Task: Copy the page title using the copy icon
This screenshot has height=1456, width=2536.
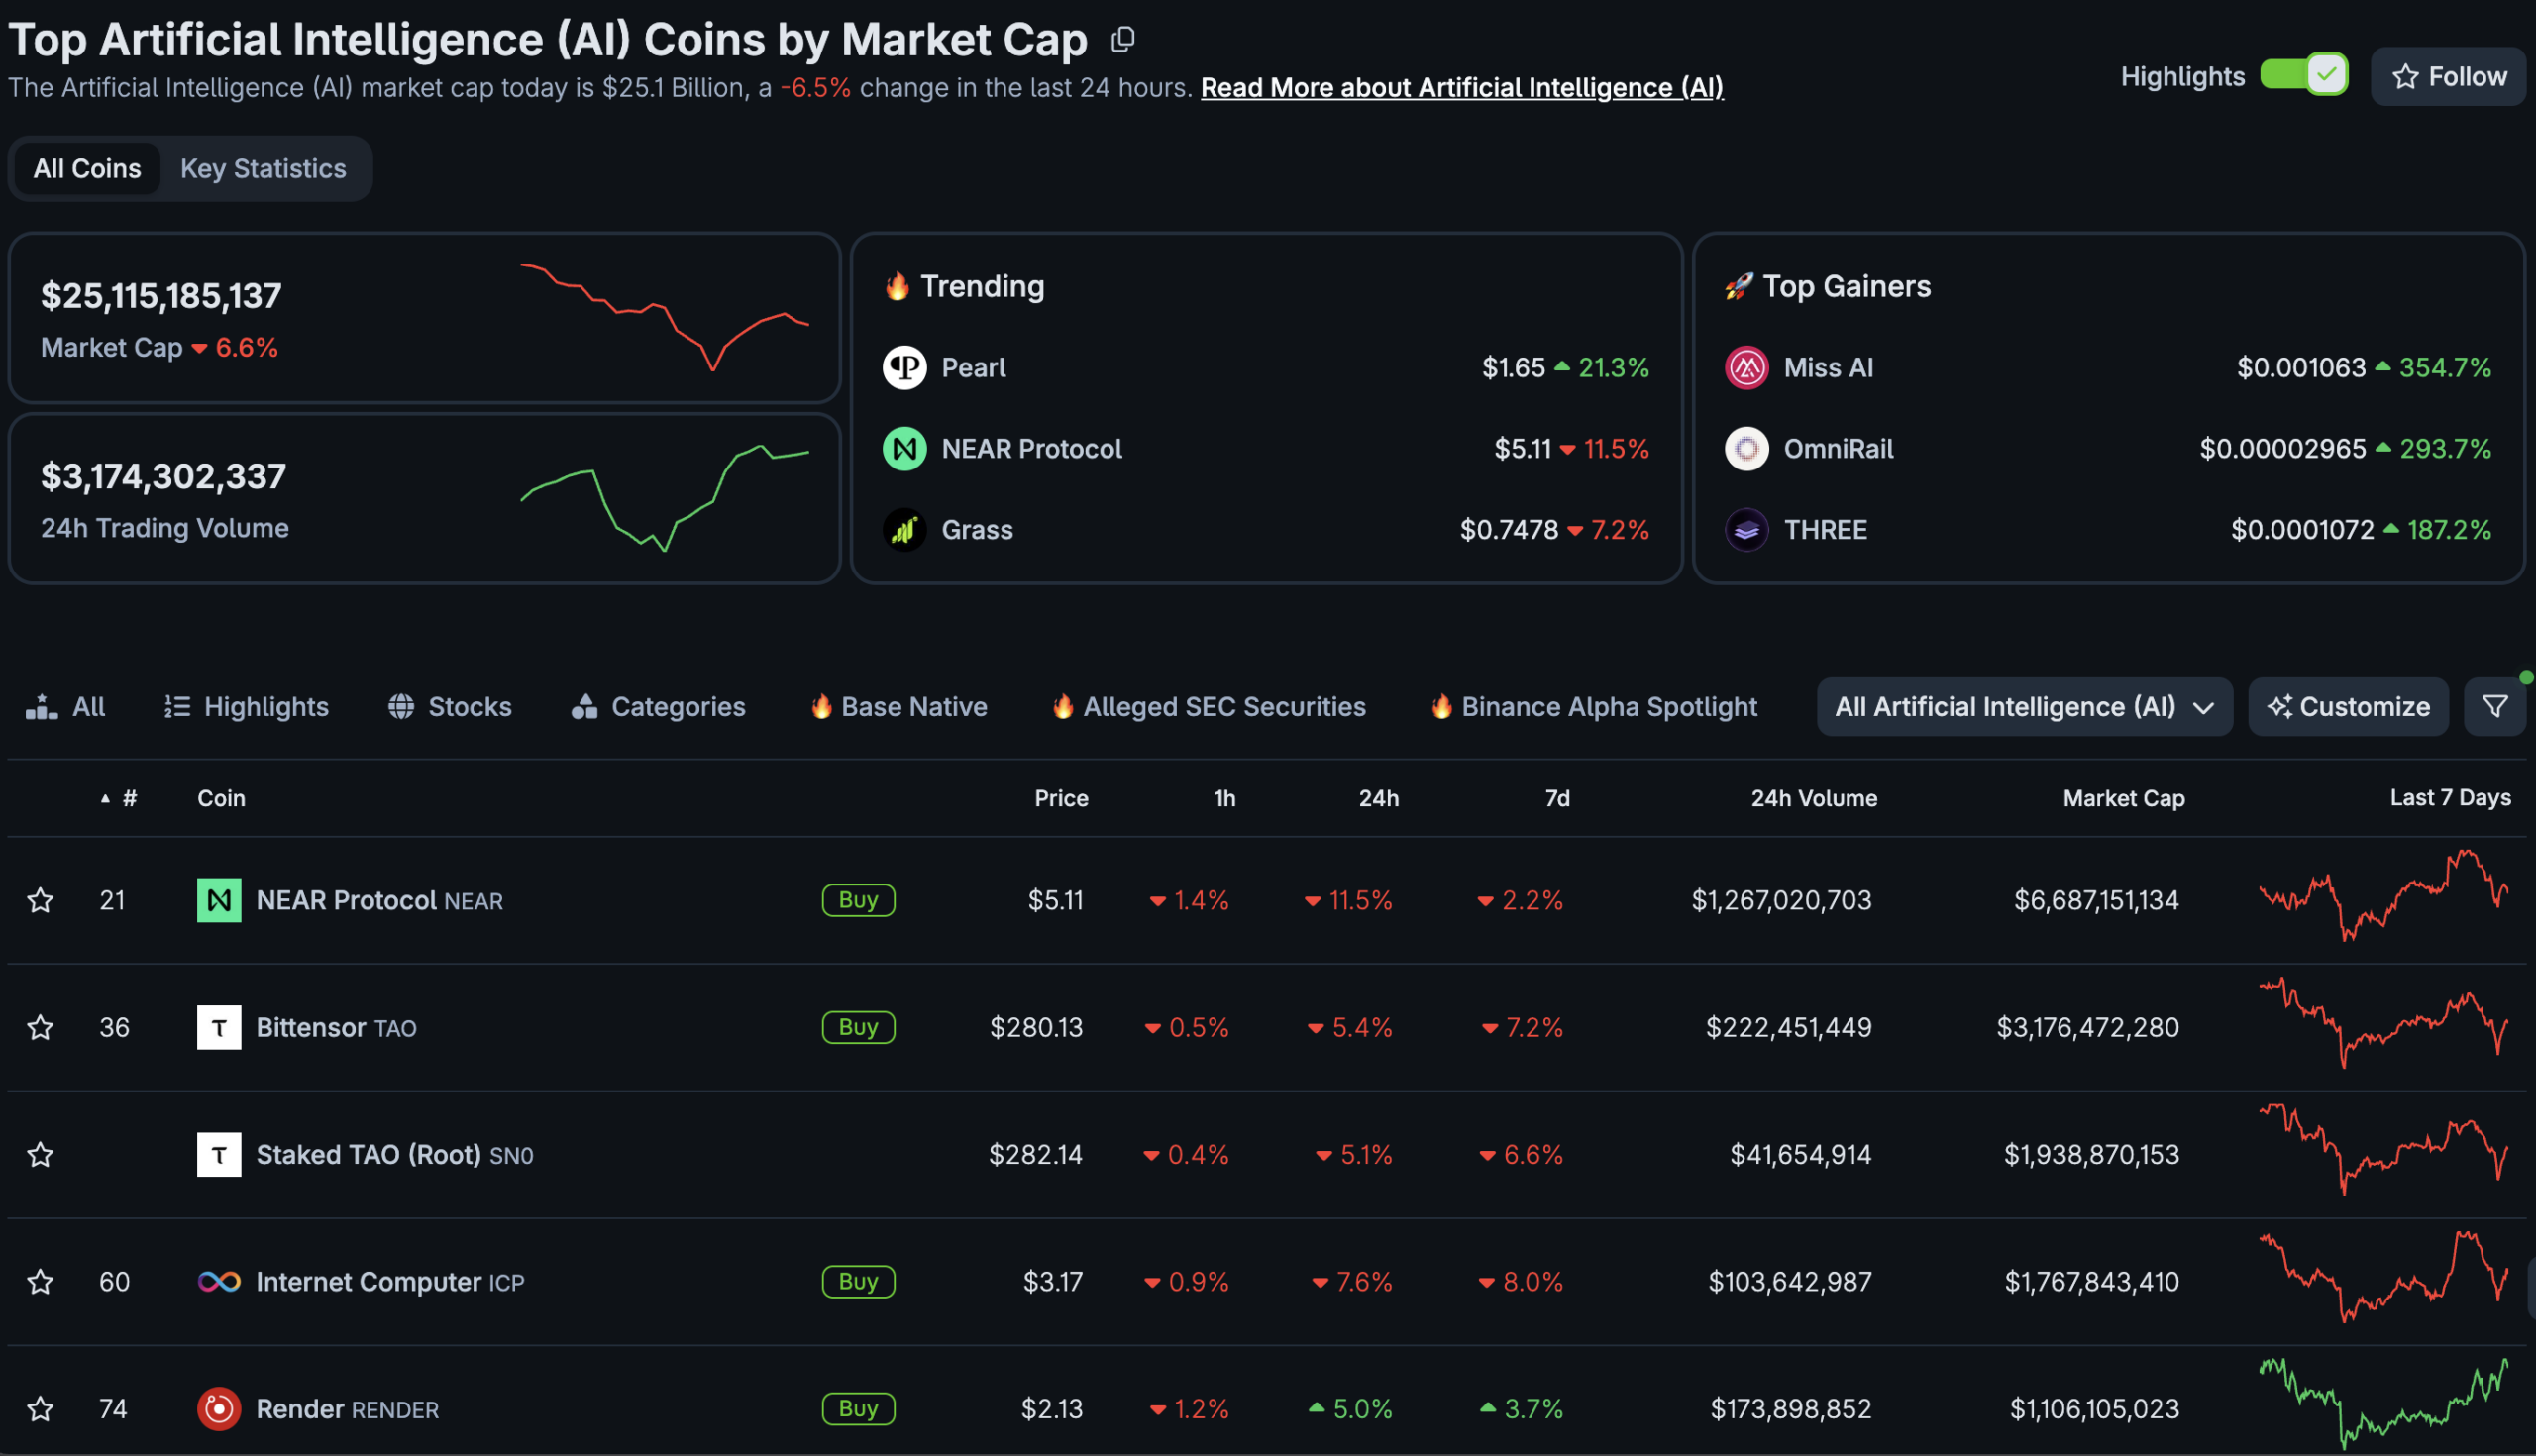Action: pyautogui.click(x=1123, y=40)
